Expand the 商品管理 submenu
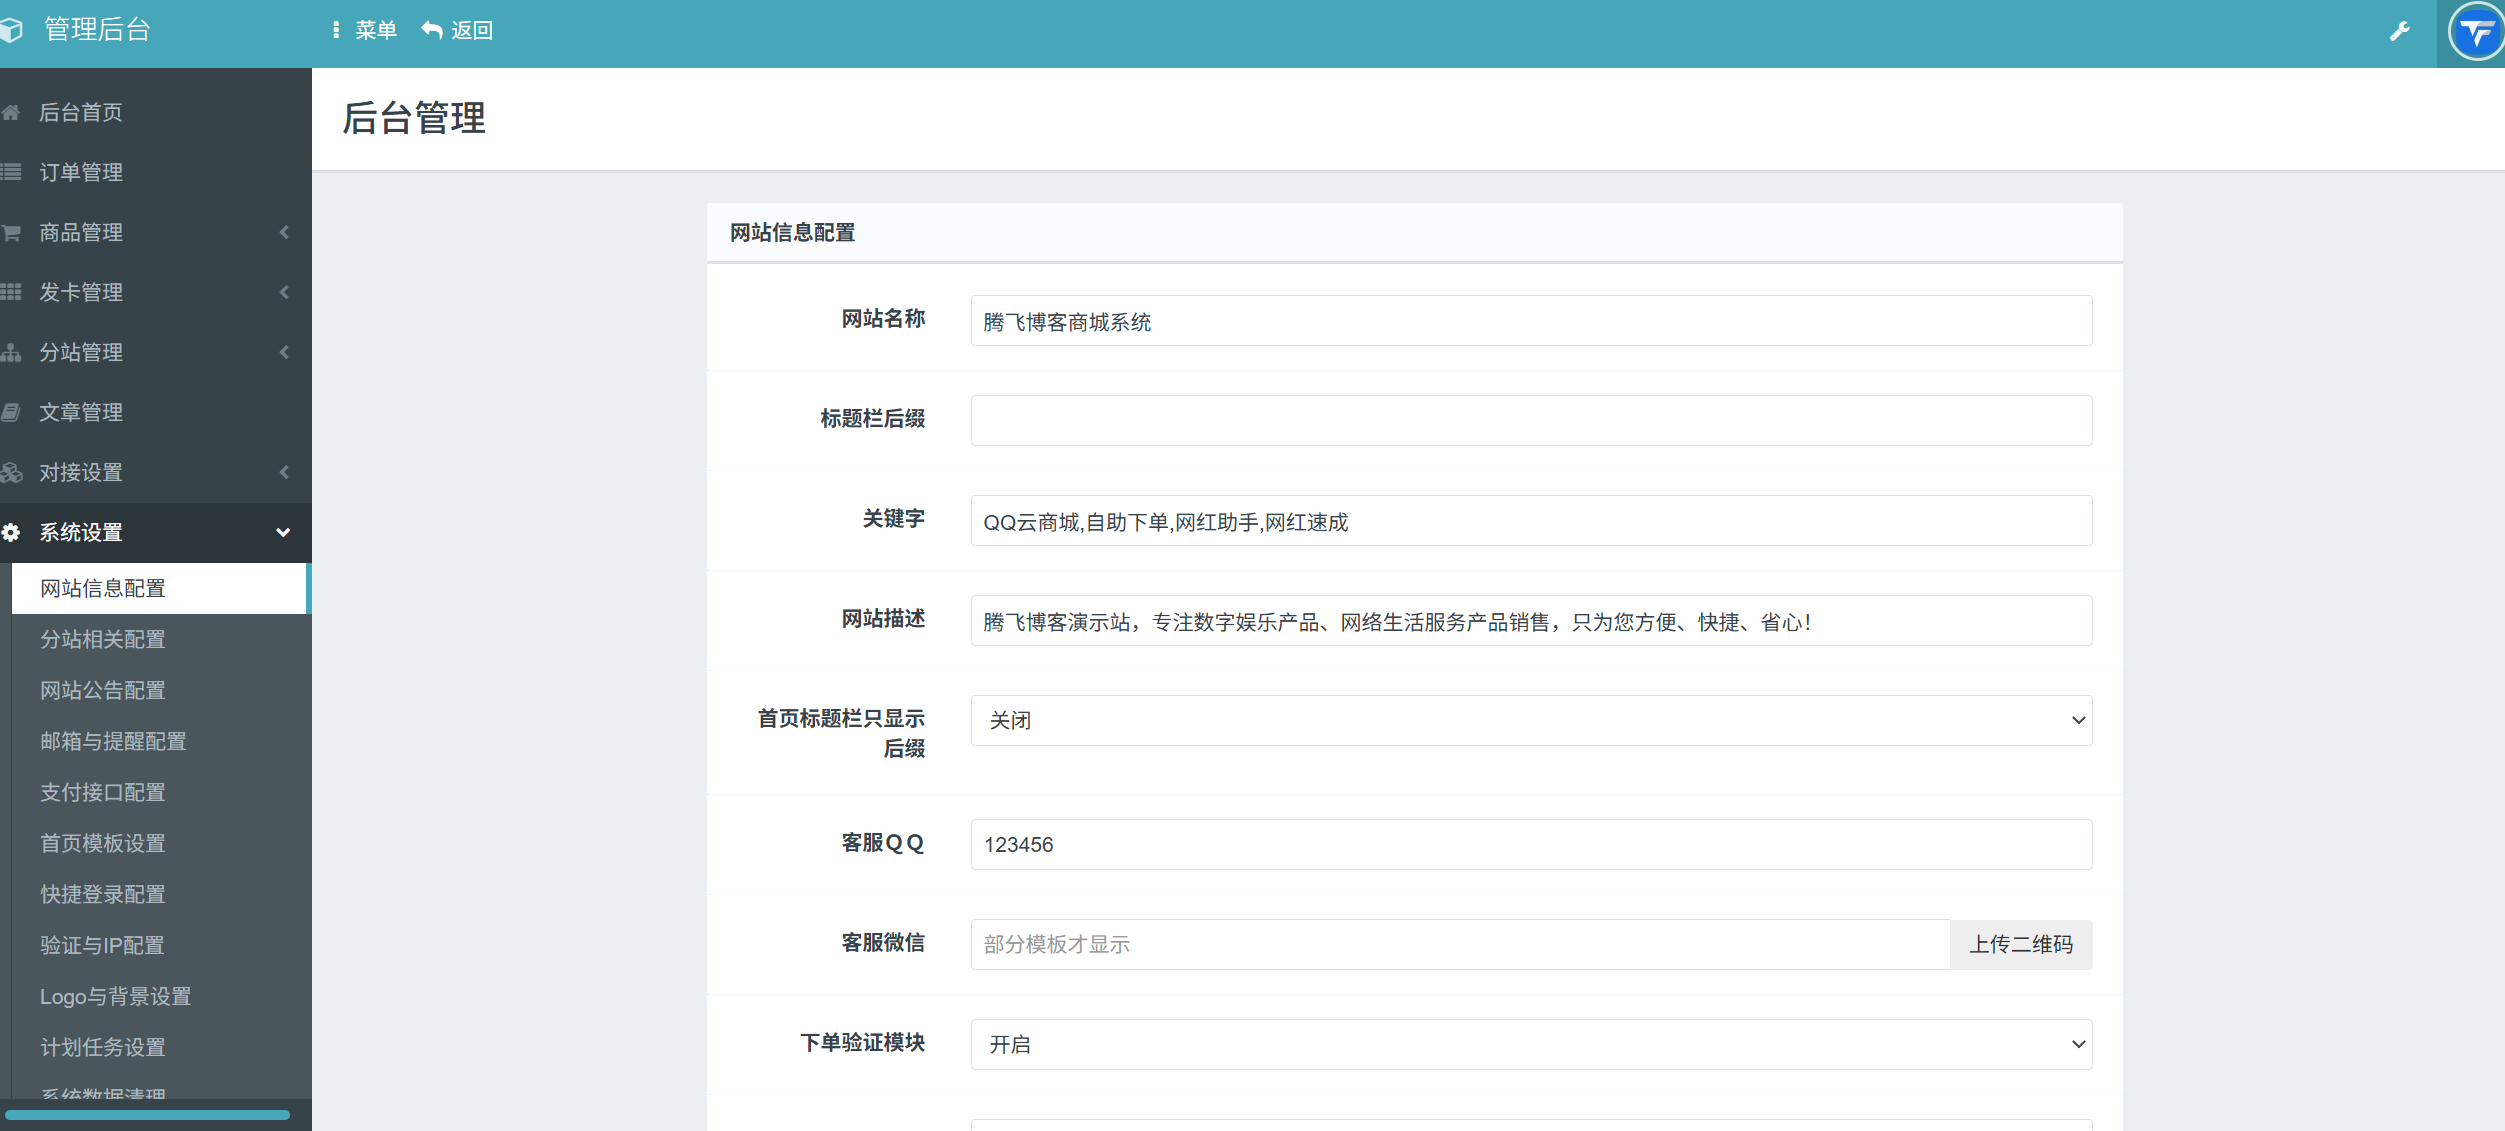 click(284, 232)
